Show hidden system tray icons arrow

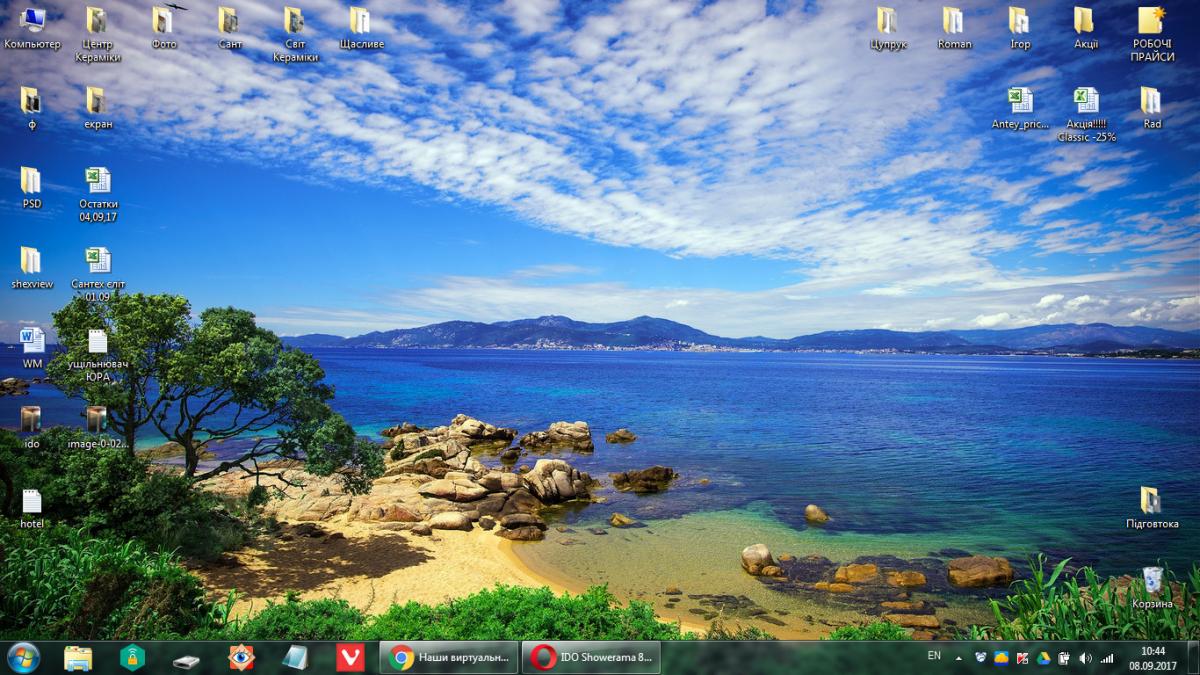click(x=959, y=658)
